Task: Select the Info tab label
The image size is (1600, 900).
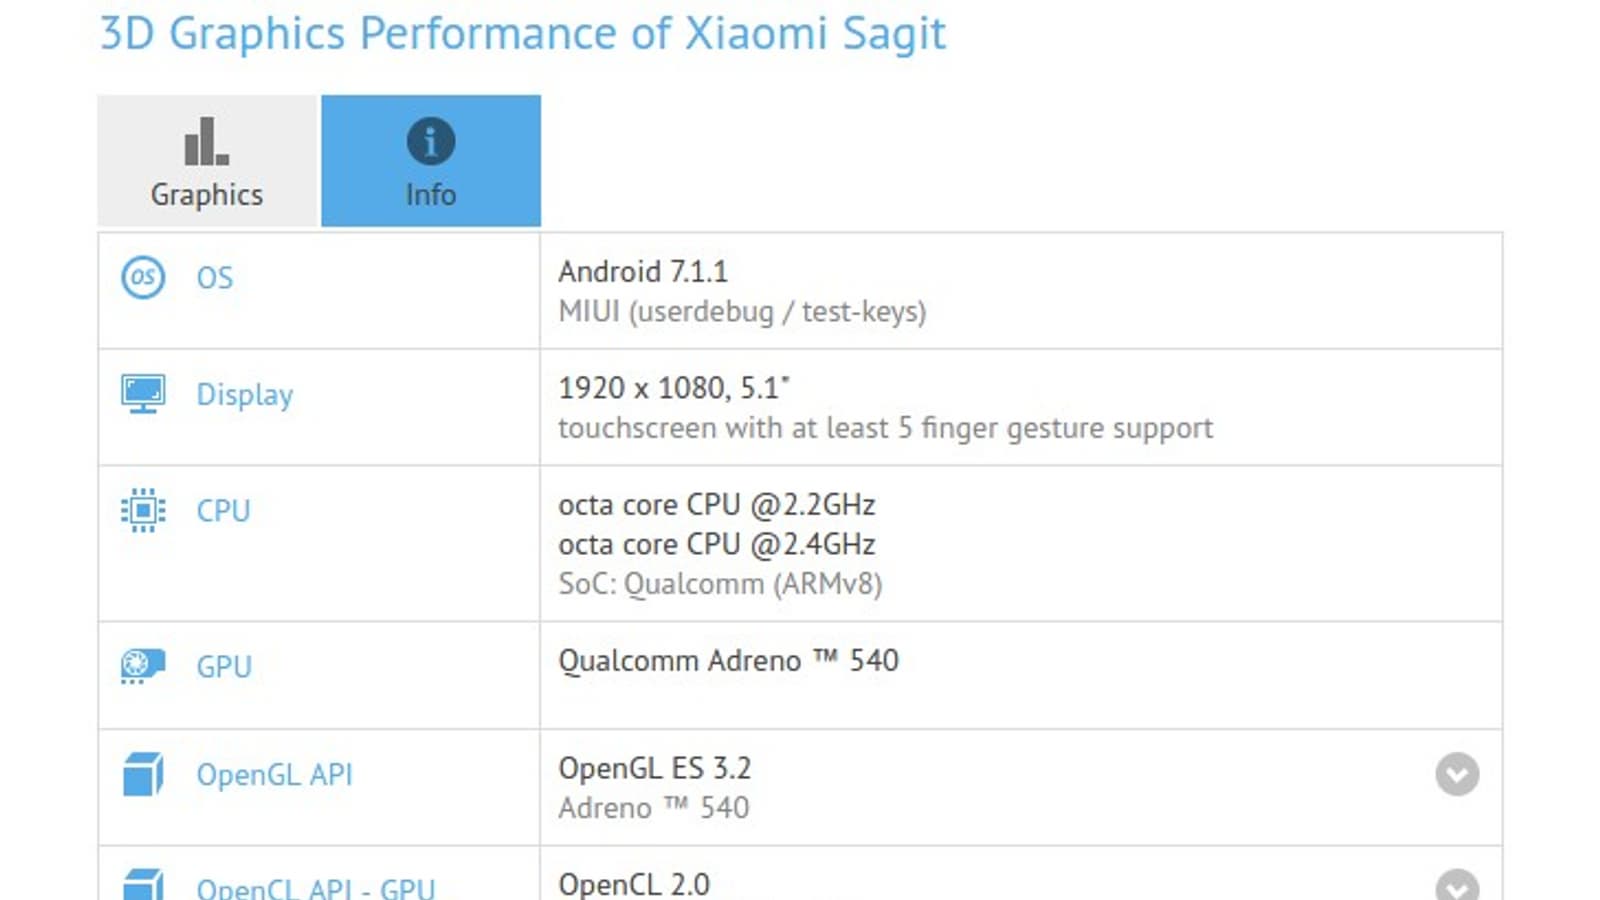Action: [431, 194]
